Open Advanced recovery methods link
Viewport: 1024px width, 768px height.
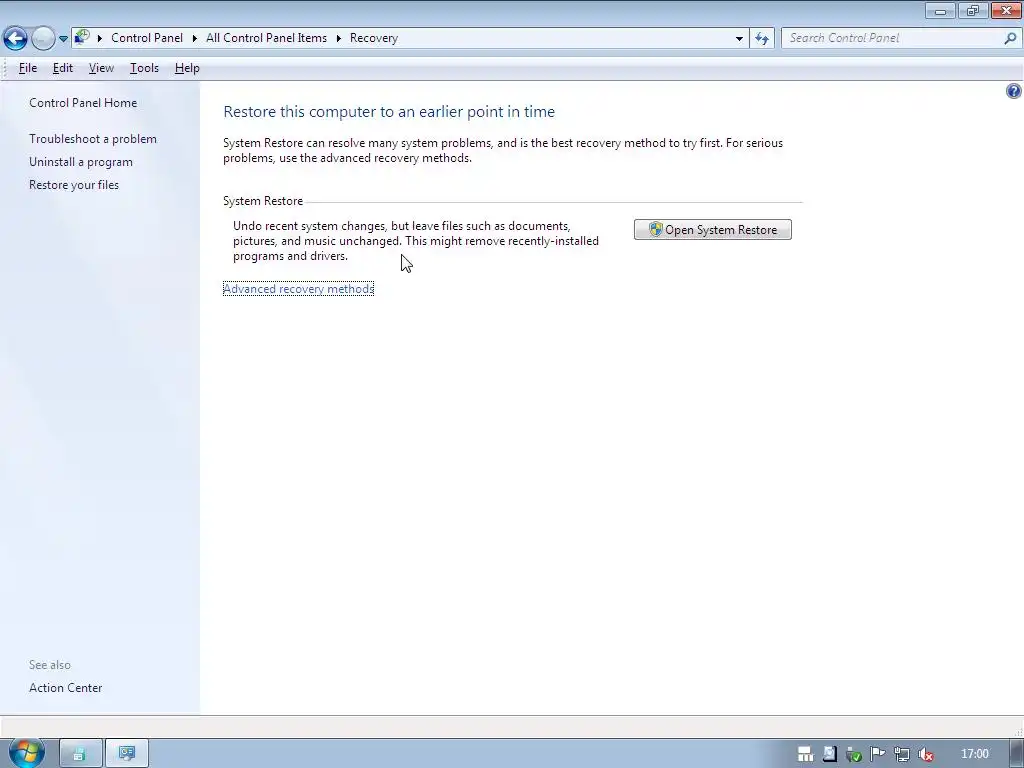coord(298,289)
